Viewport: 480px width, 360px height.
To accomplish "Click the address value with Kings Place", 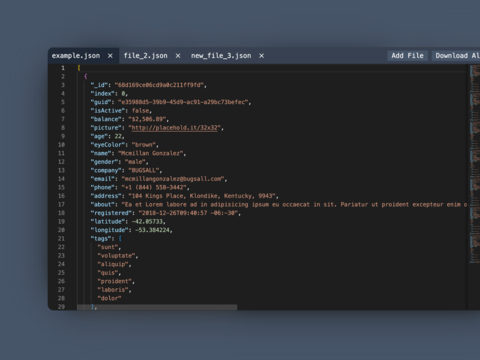I will click(x=202, y=196).
